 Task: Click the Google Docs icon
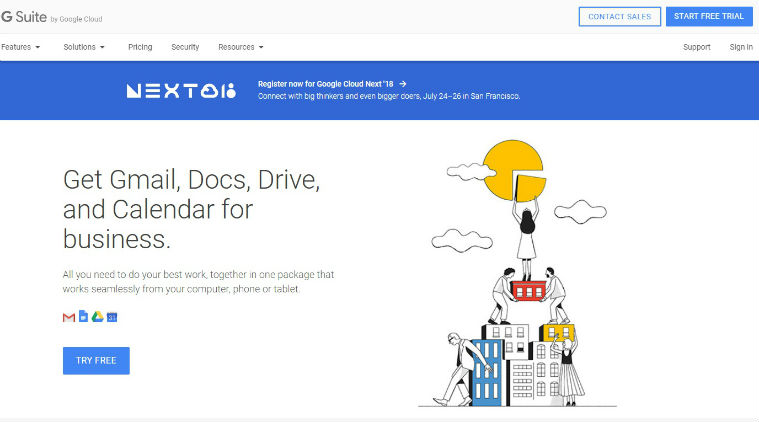click(83, 317)
